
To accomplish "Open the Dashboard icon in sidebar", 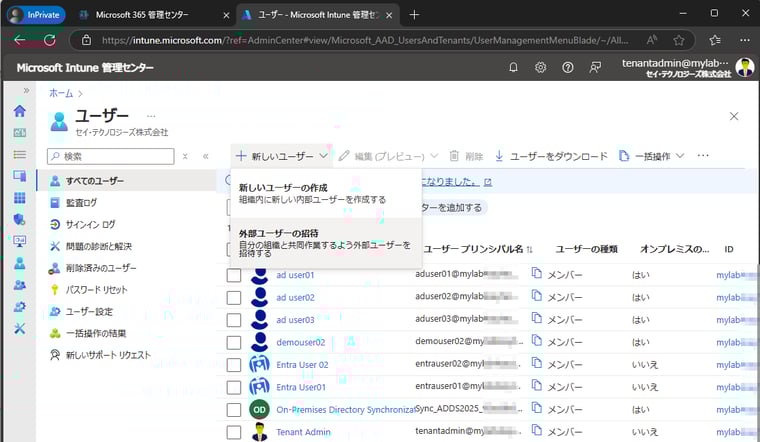I will pyautogui.click(x=19, y=133).
